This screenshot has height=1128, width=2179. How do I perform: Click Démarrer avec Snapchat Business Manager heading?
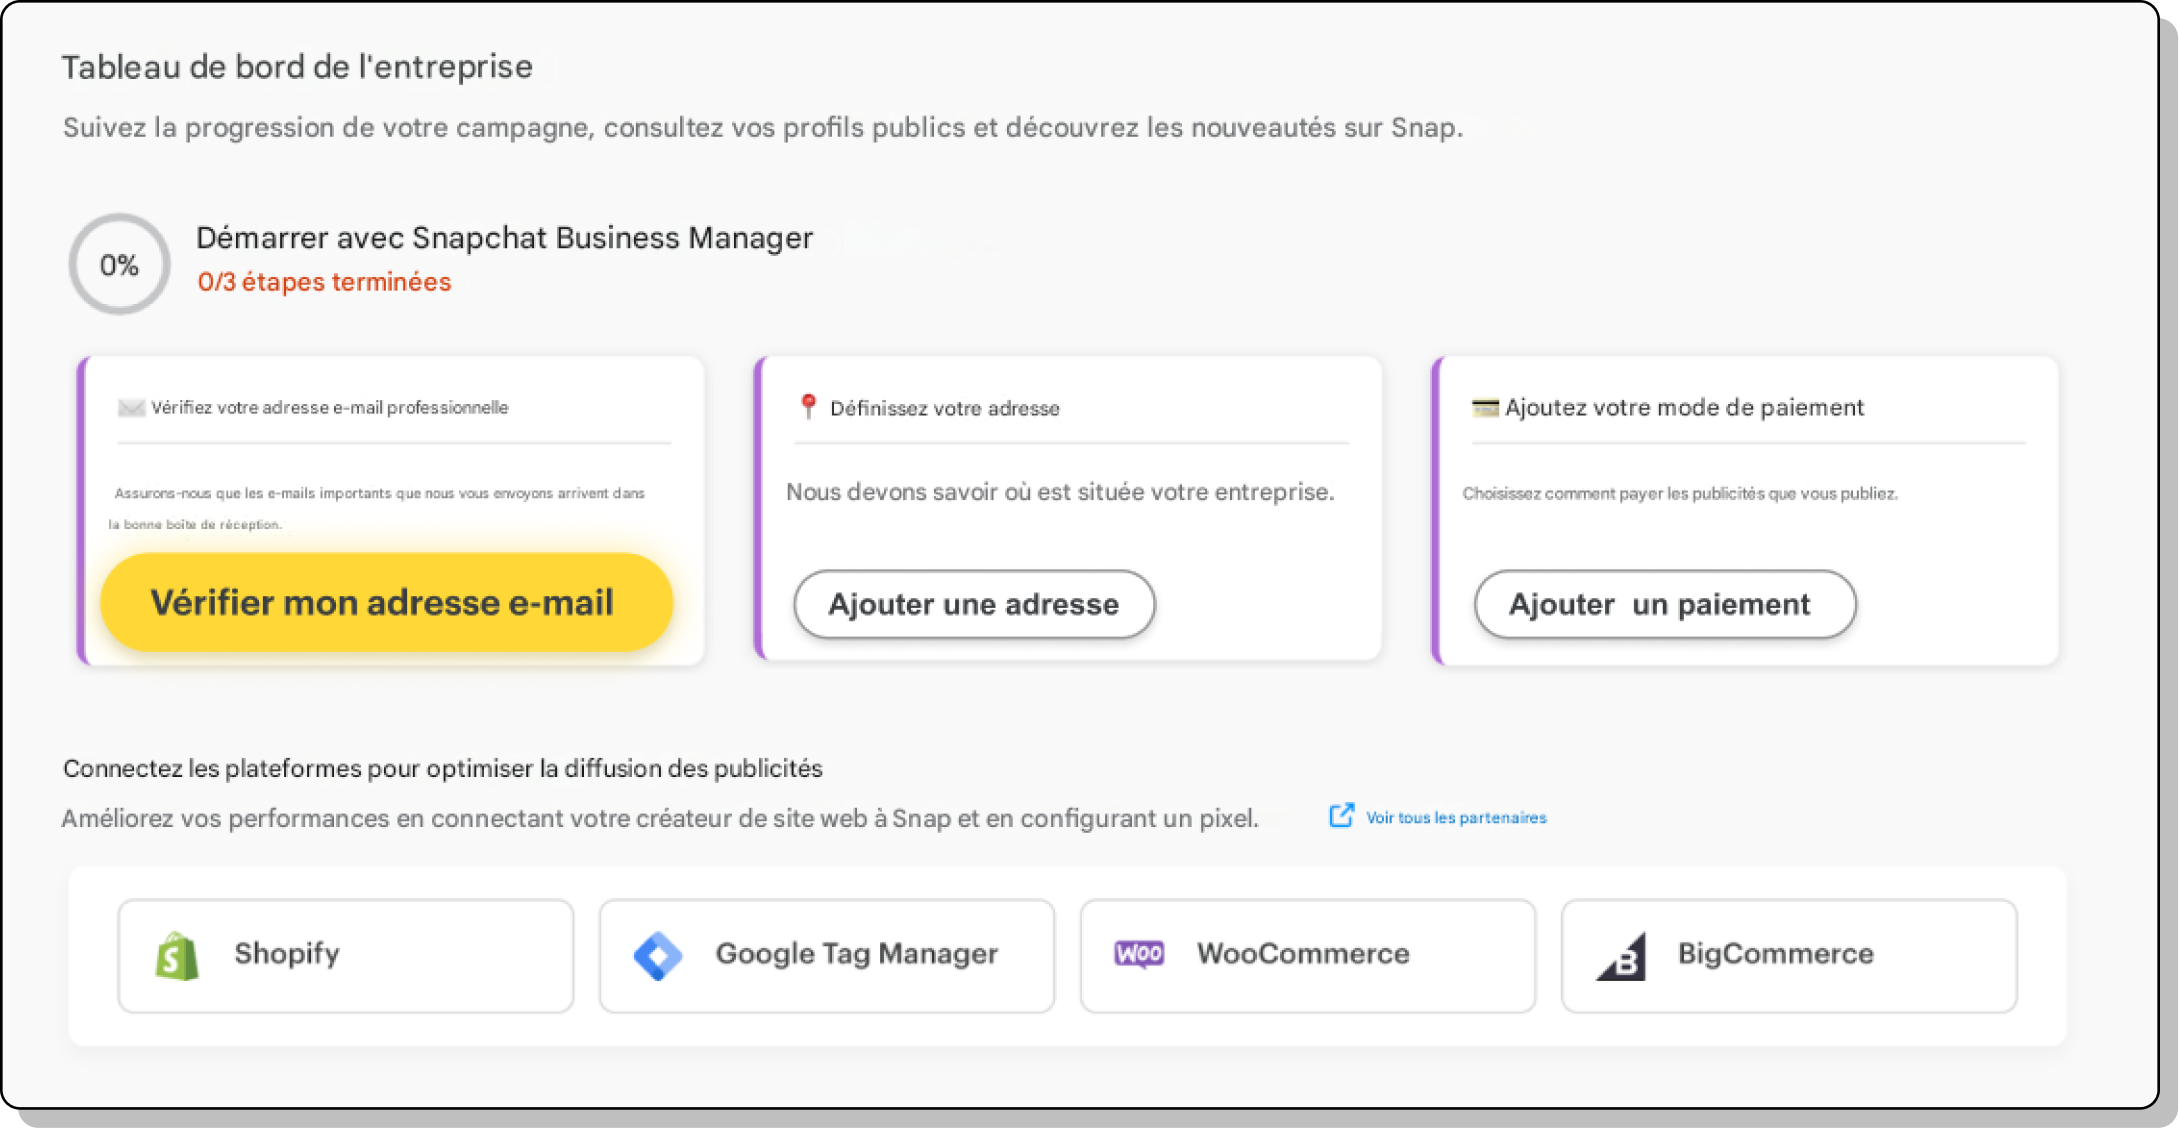point(504,238)
